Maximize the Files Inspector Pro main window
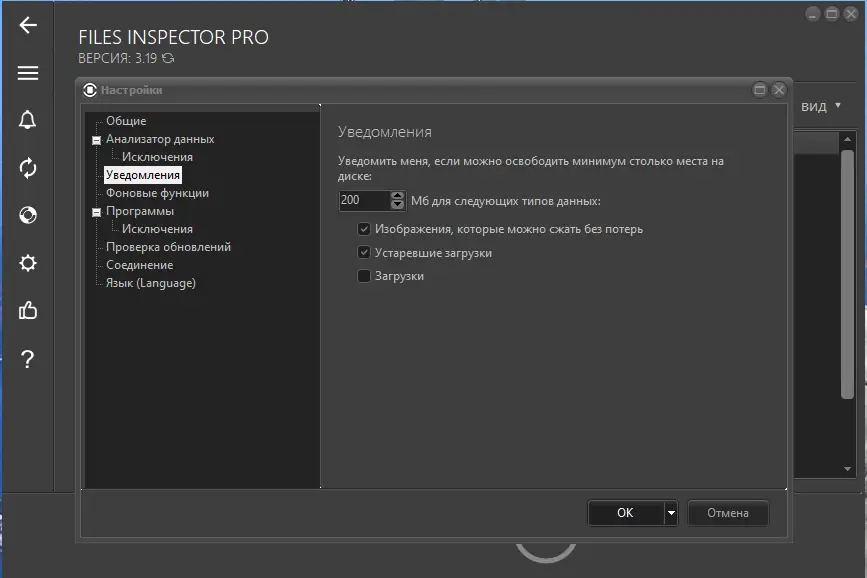Screen dimensions: 867x578 tap(832, 14)
